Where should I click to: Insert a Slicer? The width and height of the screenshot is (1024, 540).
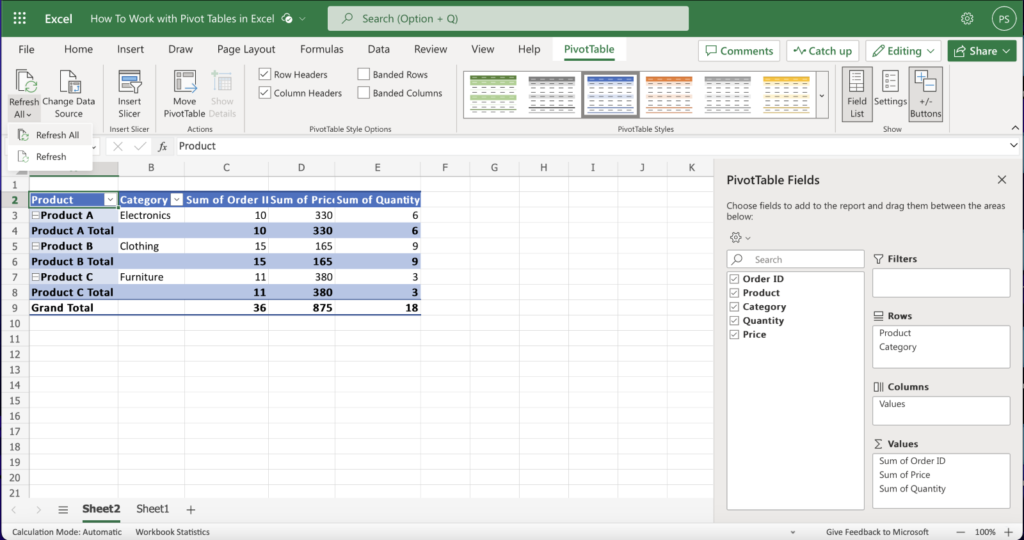(129, 94)
